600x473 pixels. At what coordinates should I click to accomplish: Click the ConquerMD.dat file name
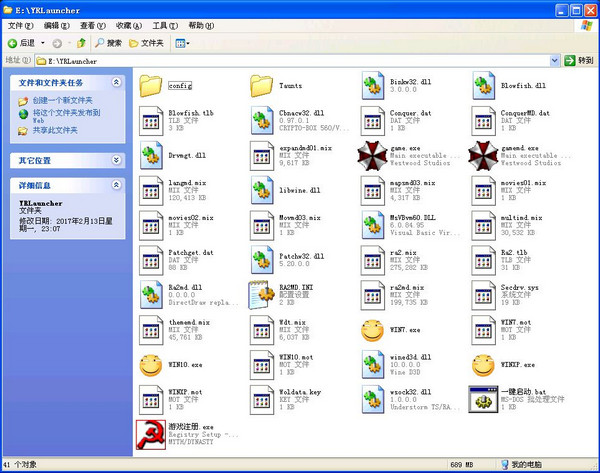pyautogui.click(x=525, y=113)
